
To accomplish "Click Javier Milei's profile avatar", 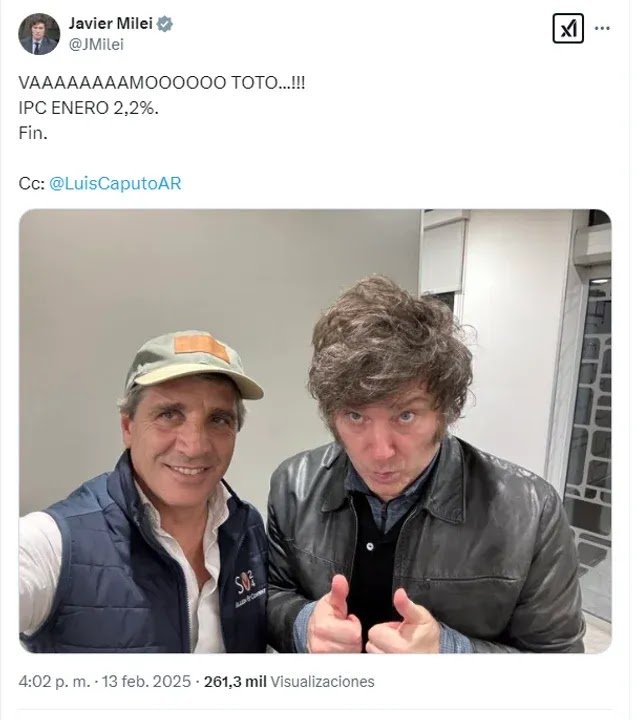I will click(x=39, y=34).
